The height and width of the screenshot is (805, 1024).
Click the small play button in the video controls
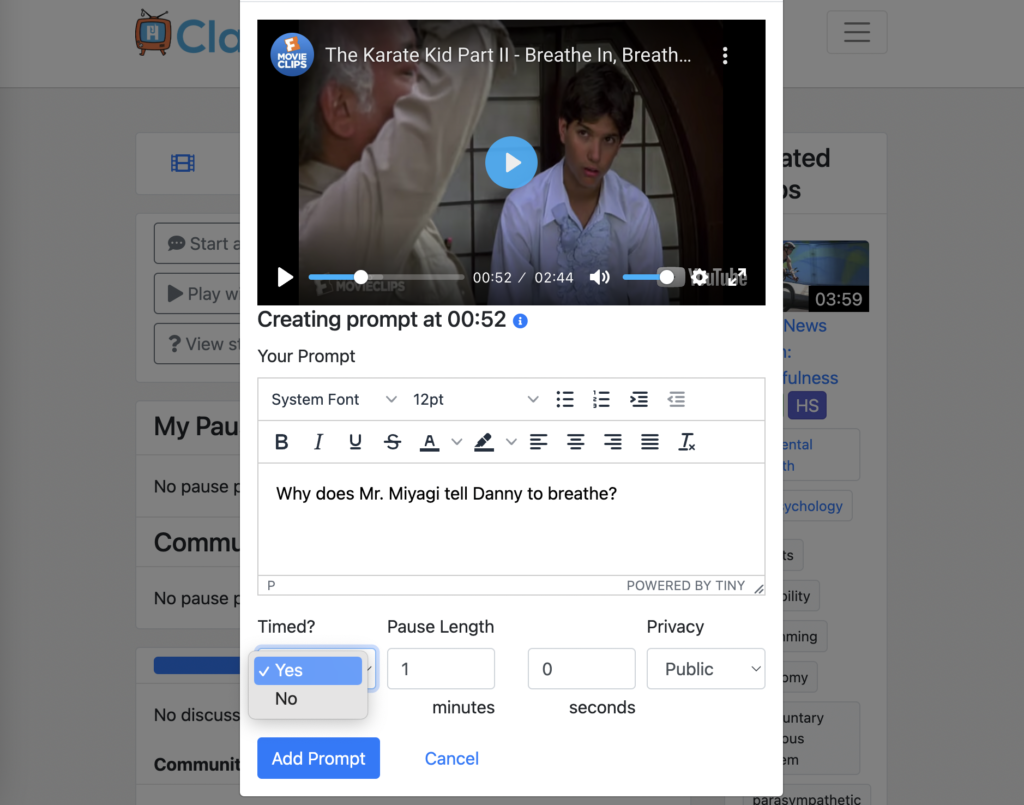click(x=285, y=277)
